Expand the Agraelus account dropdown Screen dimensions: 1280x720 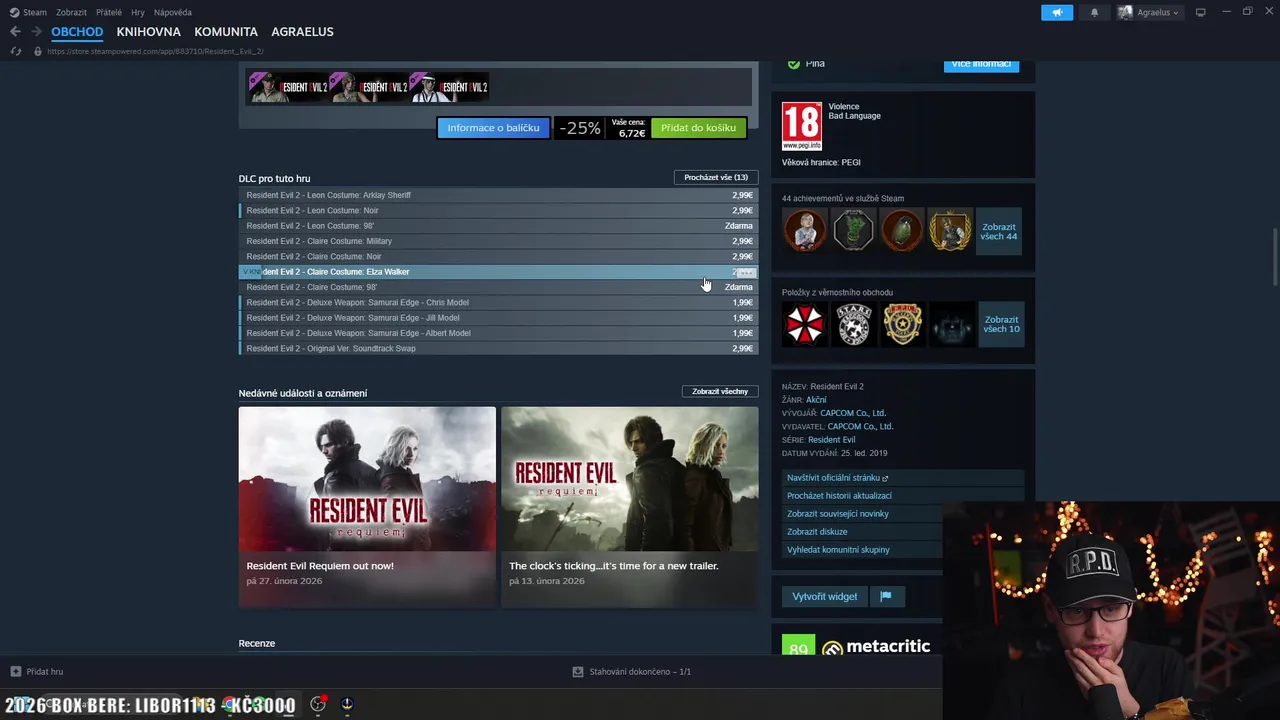pos(1149,12)
